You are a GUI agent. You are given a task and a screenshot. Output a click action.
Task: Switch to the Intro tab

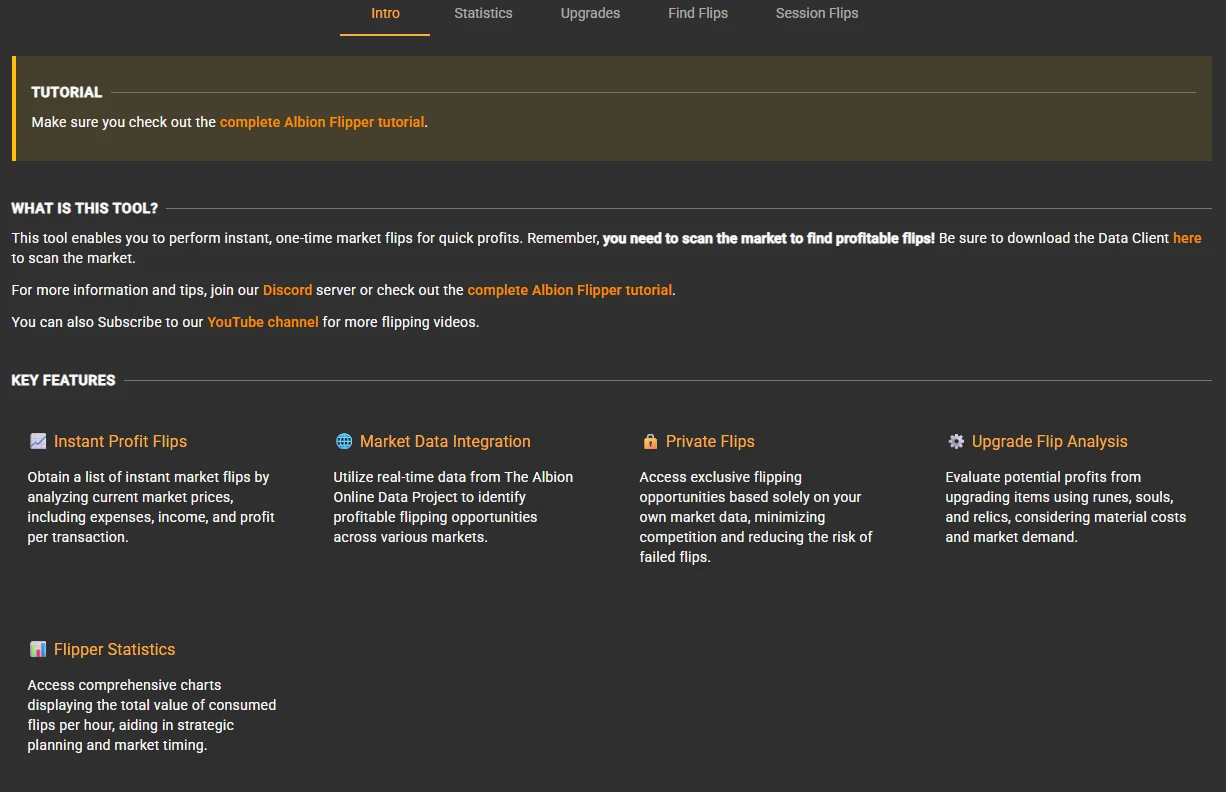[385, 14]
